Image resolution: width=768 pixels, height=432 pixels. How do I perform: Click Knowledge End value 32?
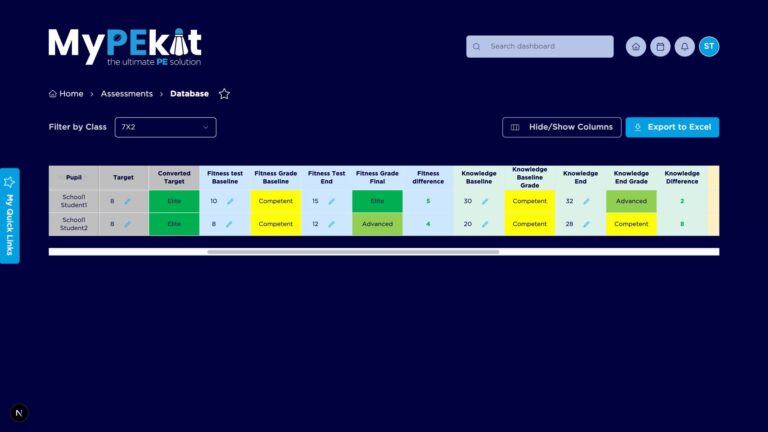(569, 201)
